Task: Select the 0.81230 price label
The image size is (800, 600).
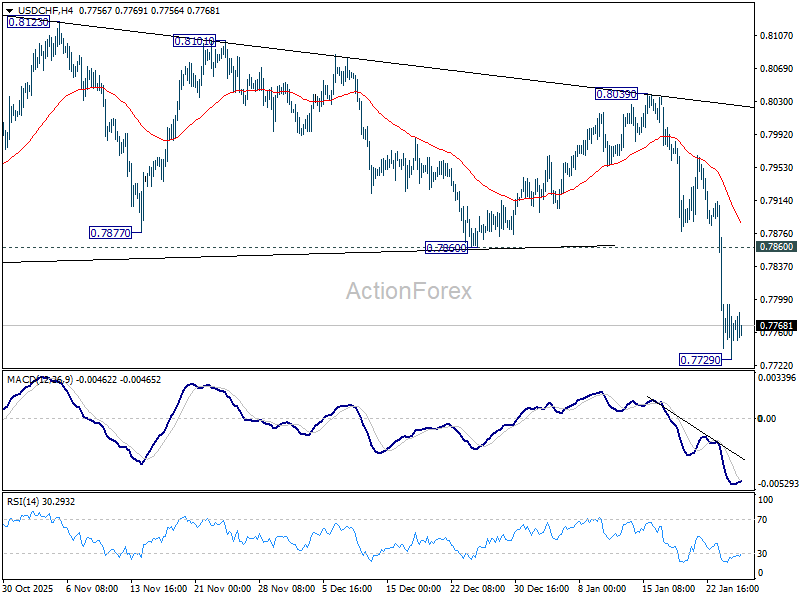Action: (x=29, y=22)
